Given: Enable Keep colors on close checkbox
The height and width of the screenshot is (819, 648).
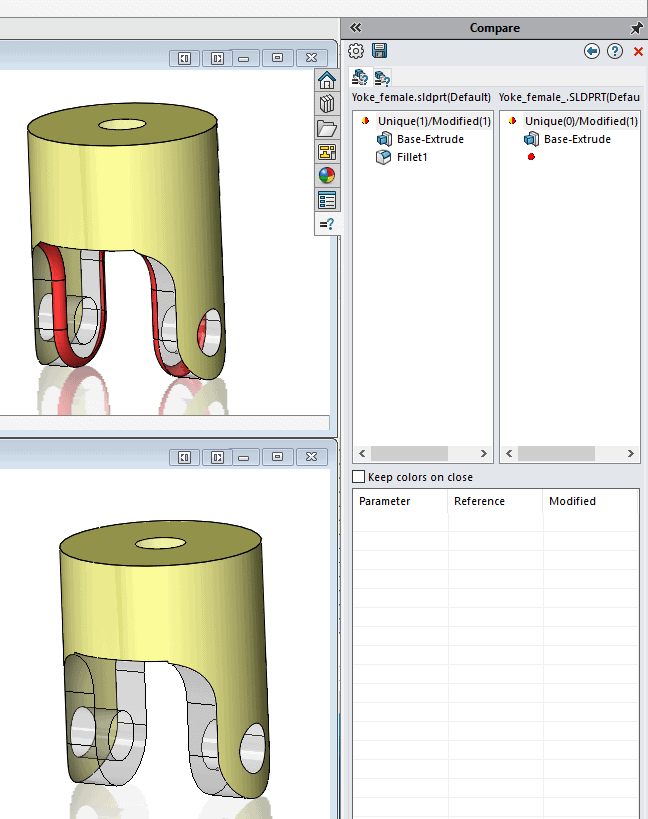Looking at the screenshot, I should click(359, 477).
